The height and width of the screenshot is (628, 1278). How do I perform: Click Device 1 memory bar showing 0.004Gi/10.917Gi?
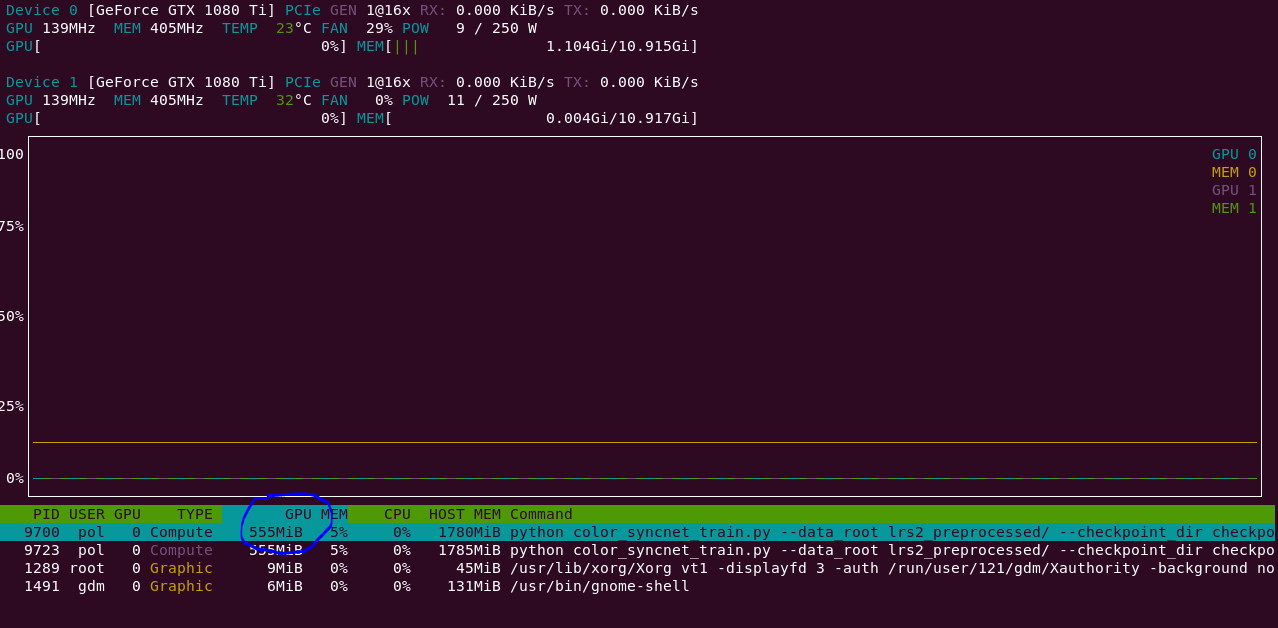(x=528, y=118)
